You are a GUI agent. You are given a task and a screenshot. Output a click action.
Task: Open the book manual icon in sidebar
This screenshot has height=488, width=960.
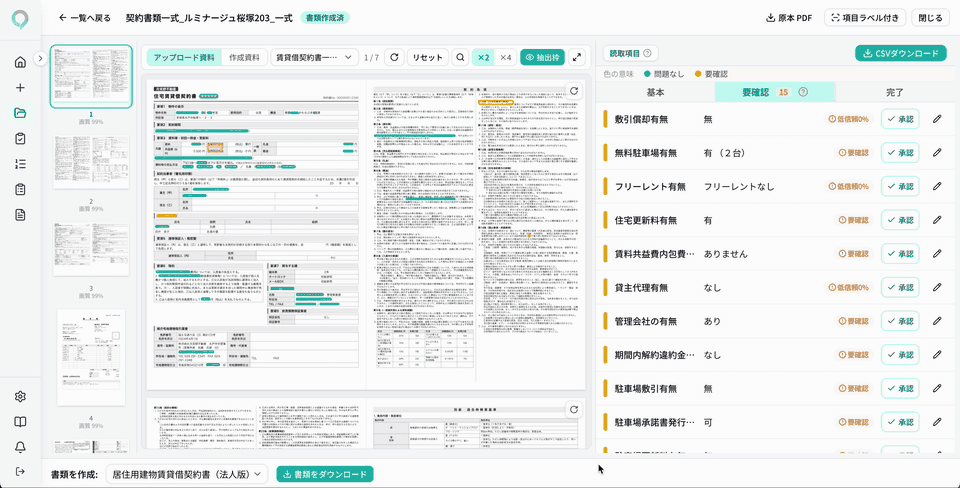20,422
